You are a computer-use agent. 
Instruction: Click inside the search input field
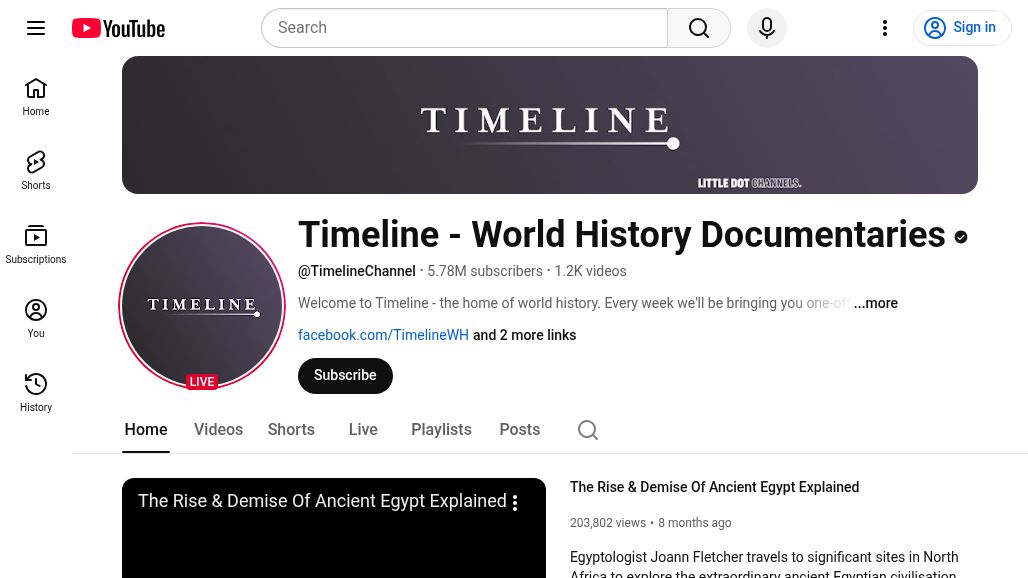coord(465,27)
